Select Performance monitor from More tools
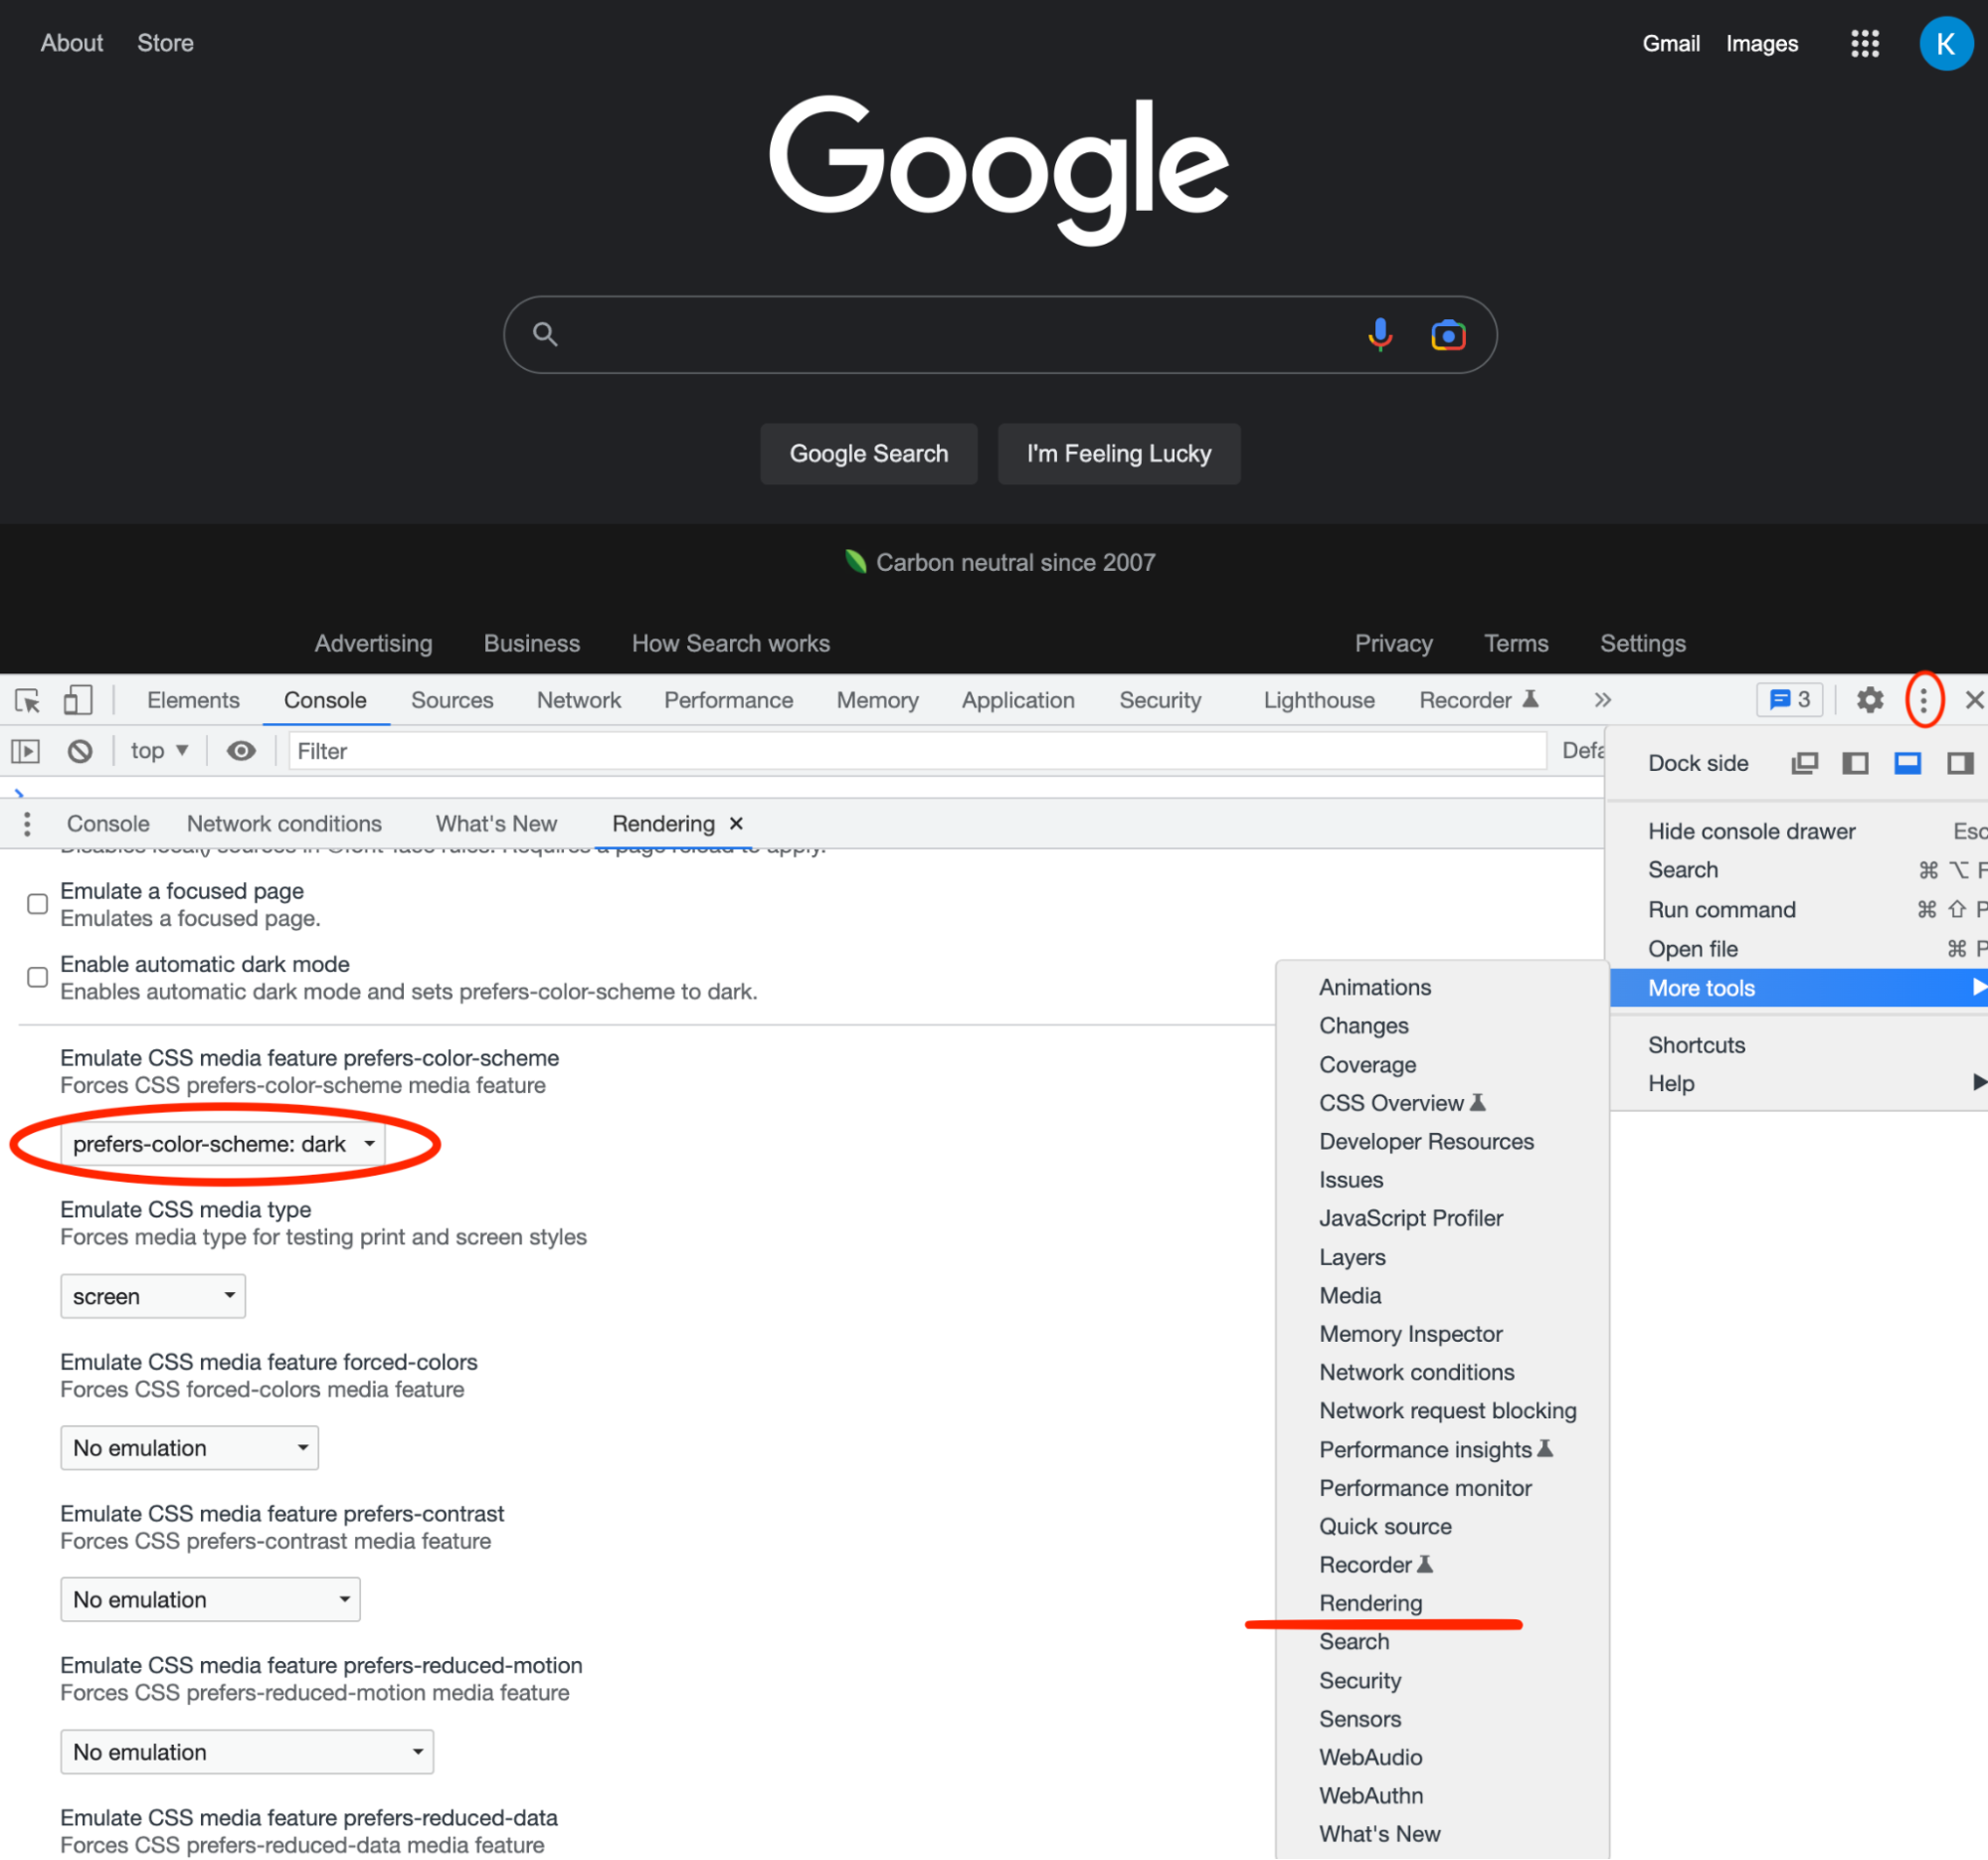The width and height of the screenshot is (1988, 1860). 1425,1487
